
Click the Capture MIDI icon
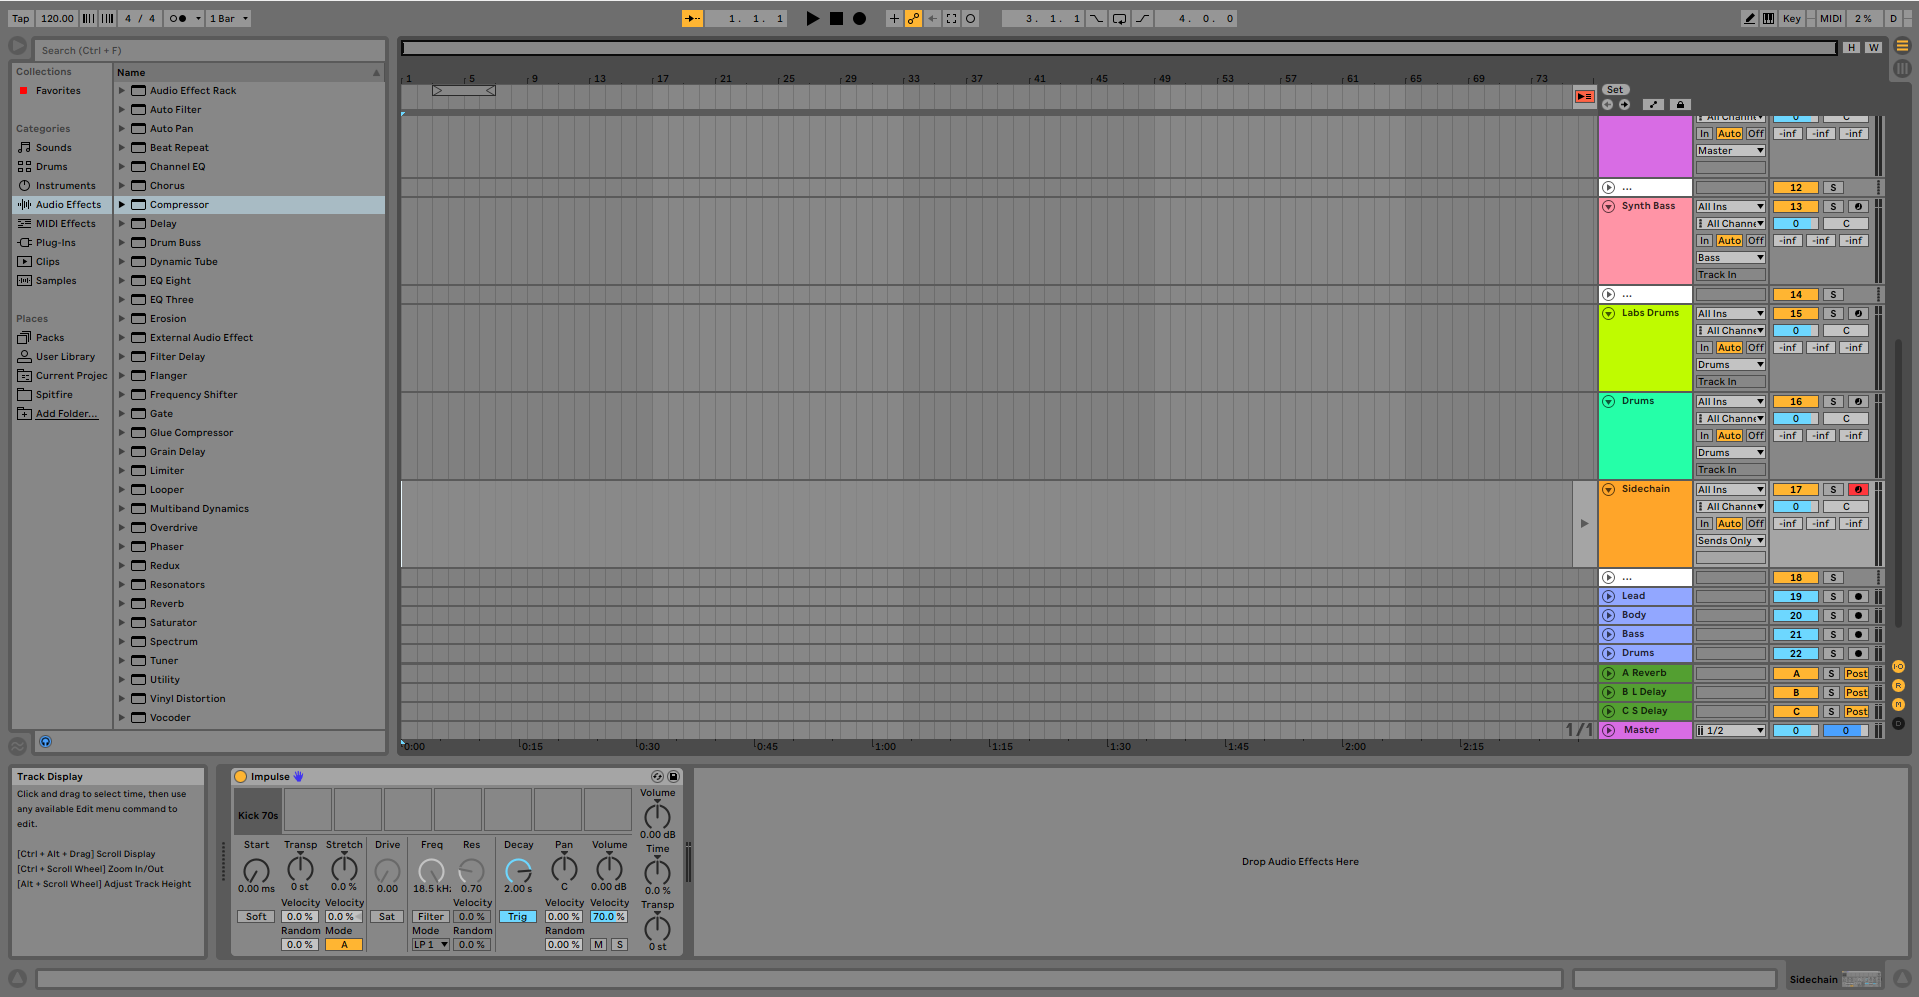[951, 18]
